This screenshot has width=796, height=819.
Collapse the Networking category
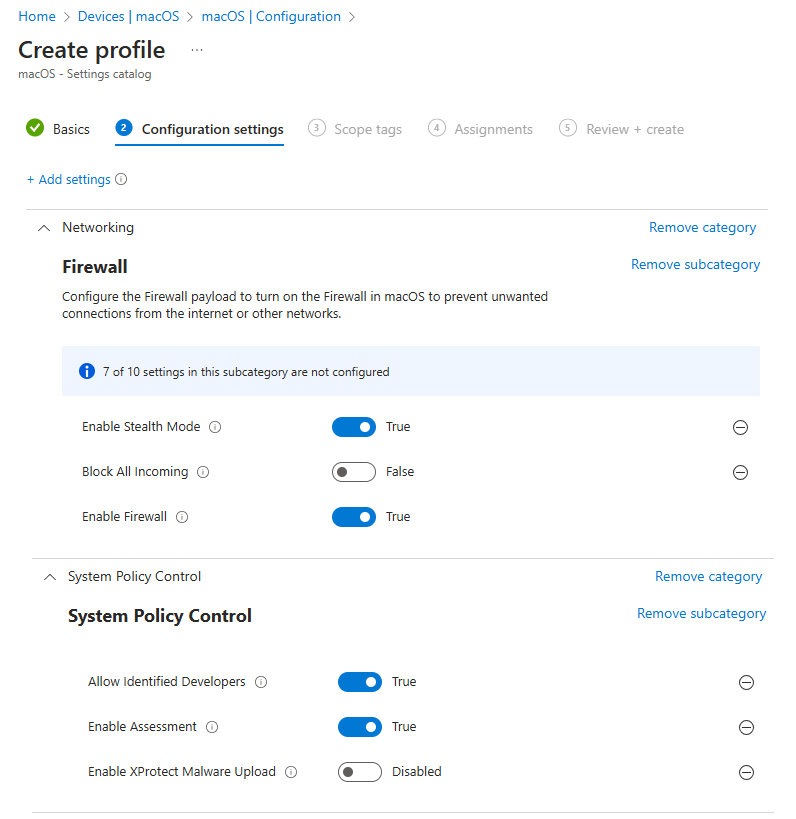[x=44, y=227]
